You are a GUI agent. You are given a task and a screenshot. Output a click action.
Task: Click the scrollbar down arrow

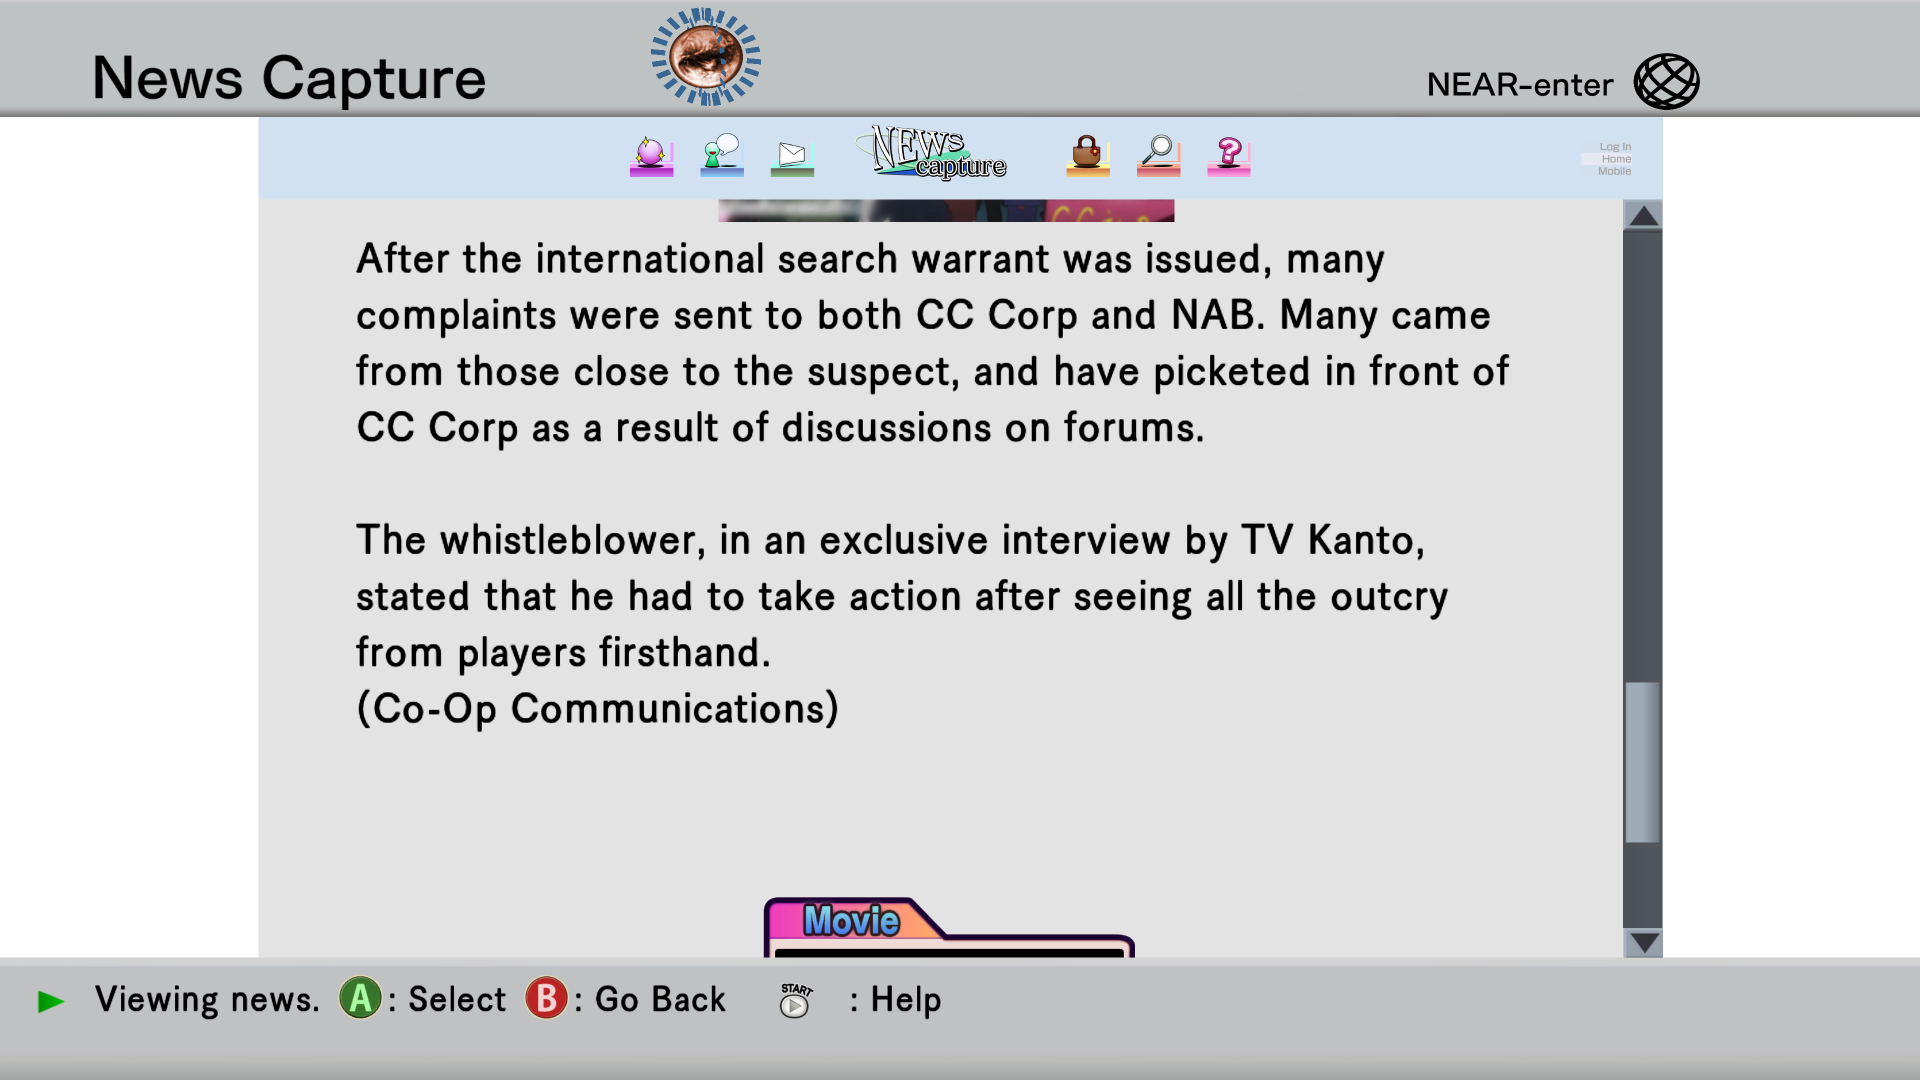coord(1643,942)
